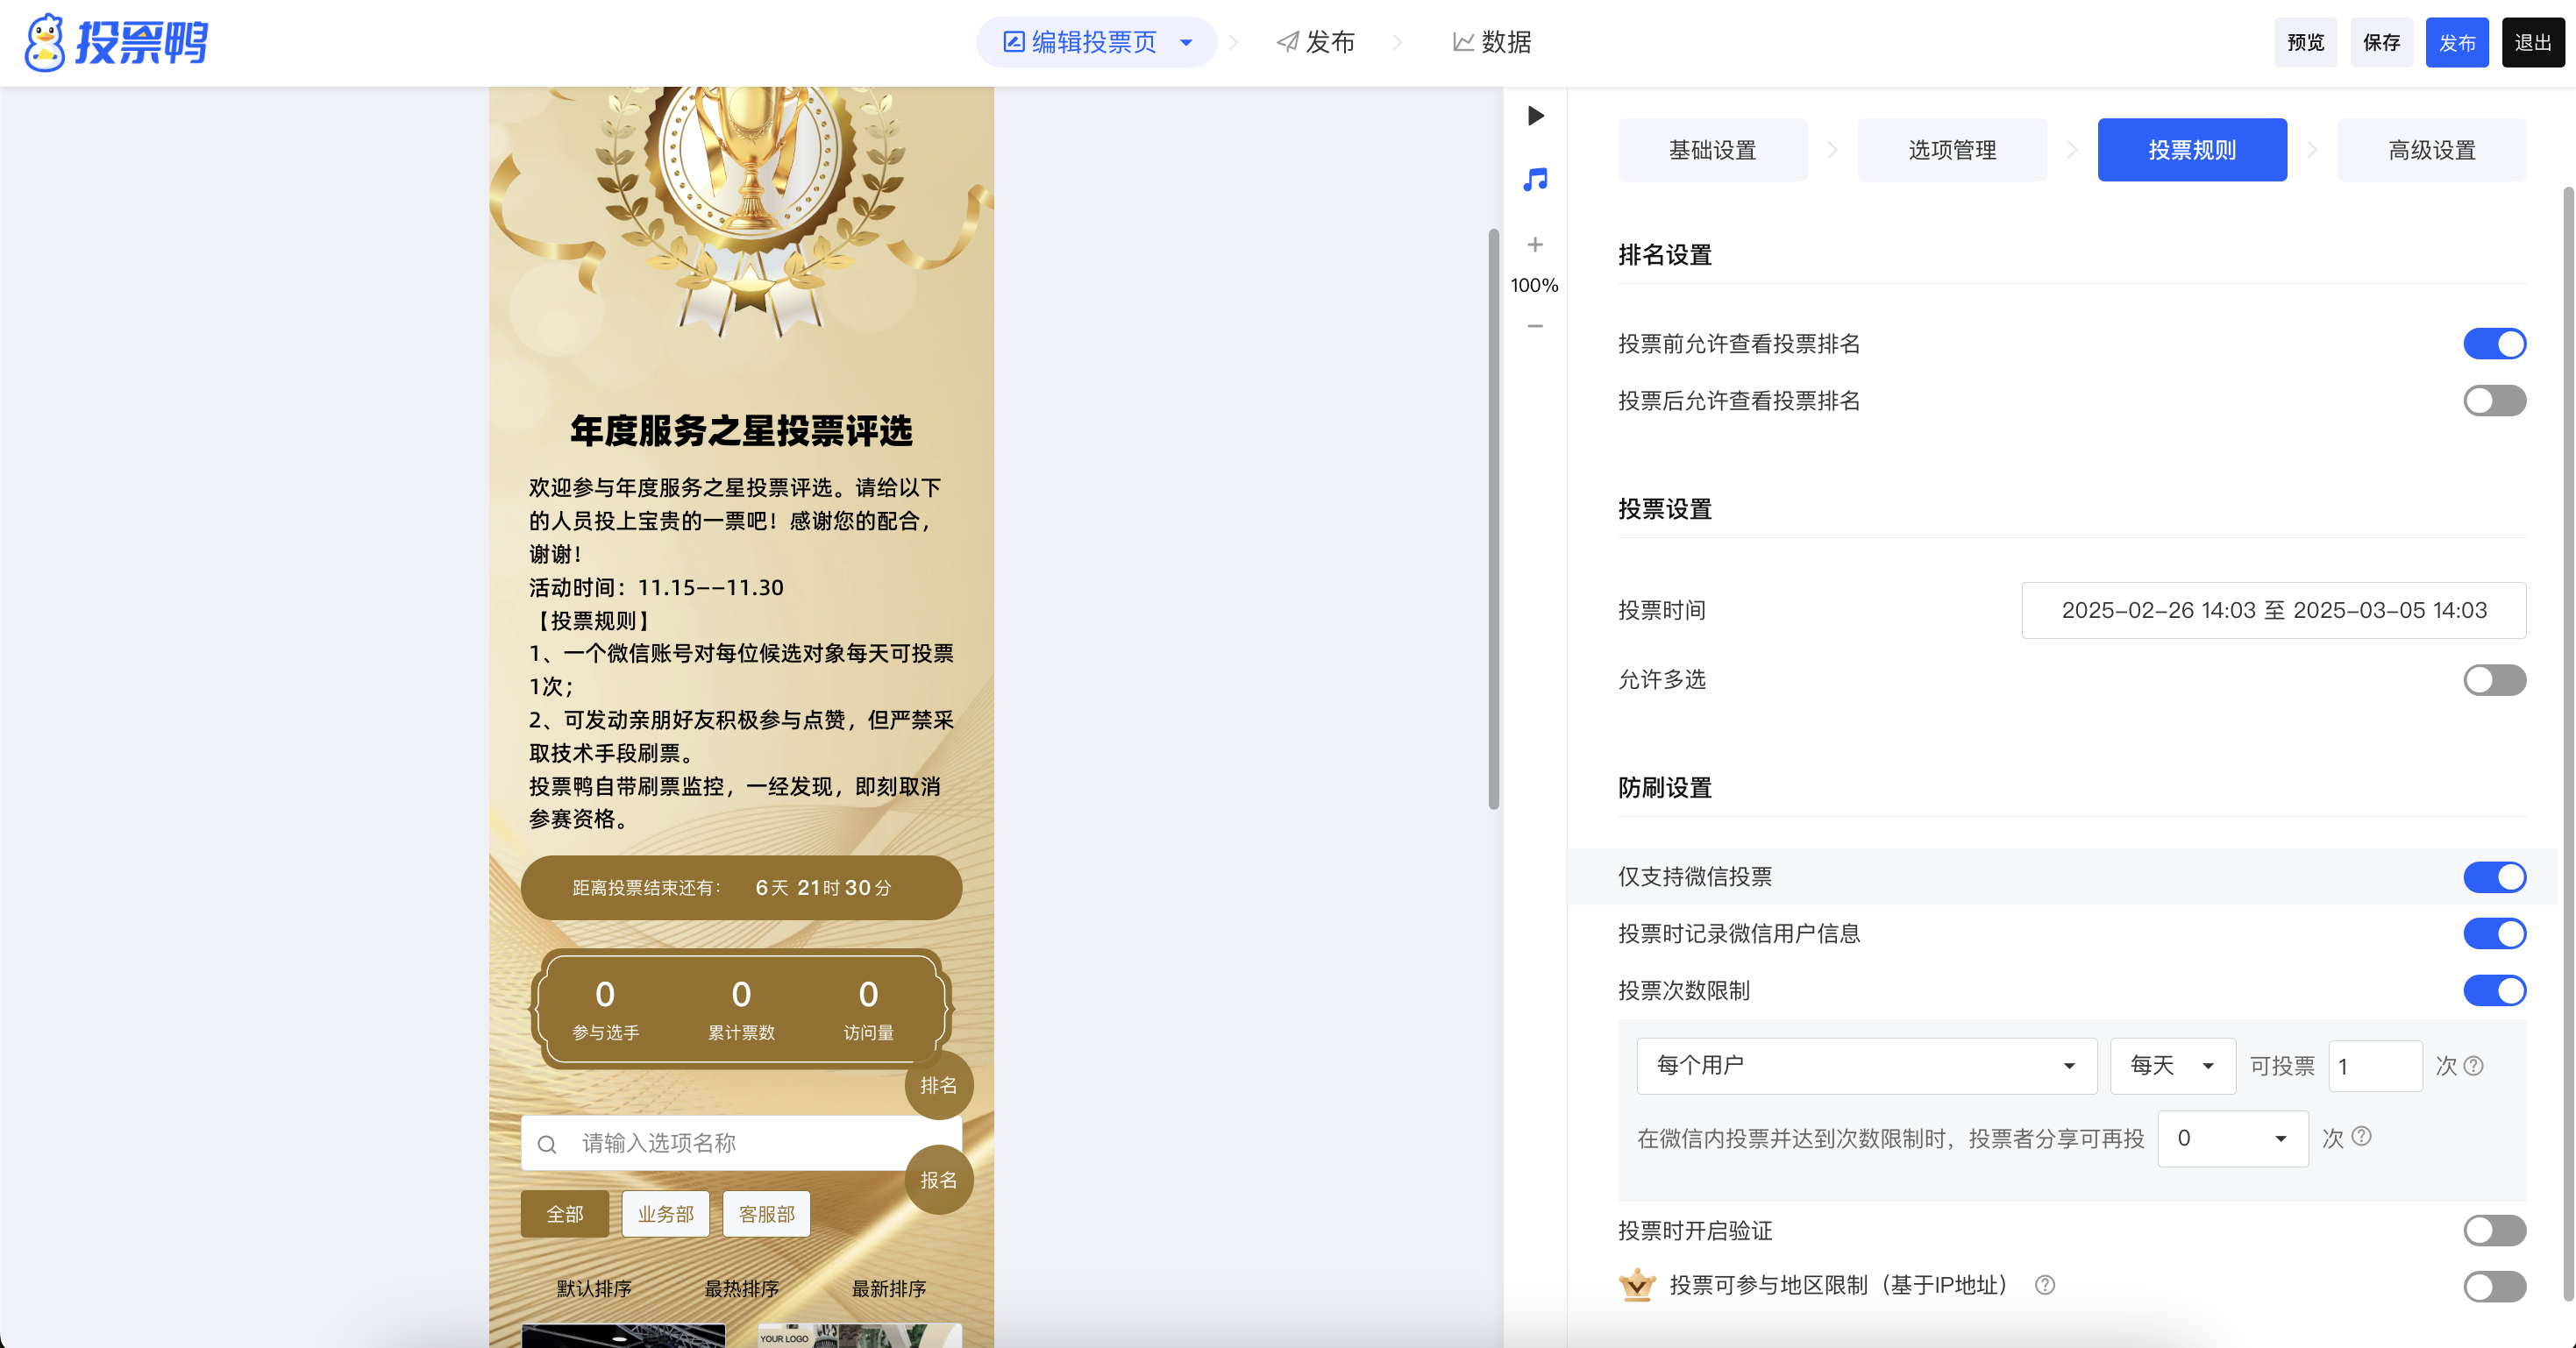Click the 投票时间 date range field
The width and height of the screenshot is (2576, 1348).
coord(2273,610)
